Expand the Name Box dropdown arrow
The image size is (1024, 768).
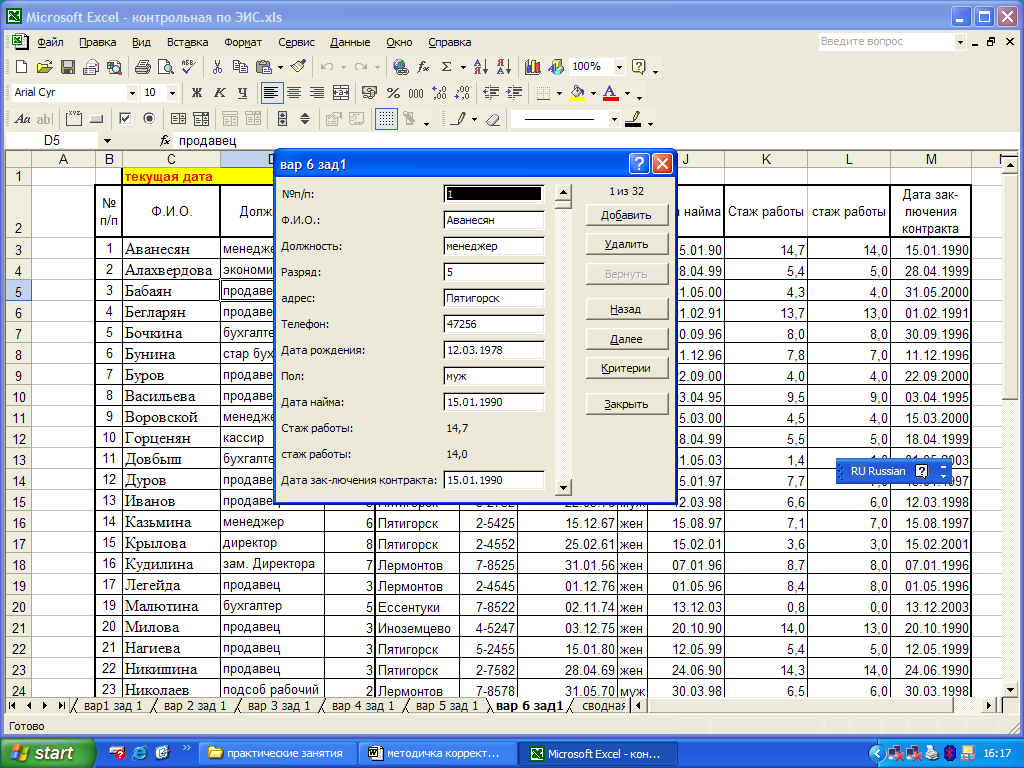(107, 141)
